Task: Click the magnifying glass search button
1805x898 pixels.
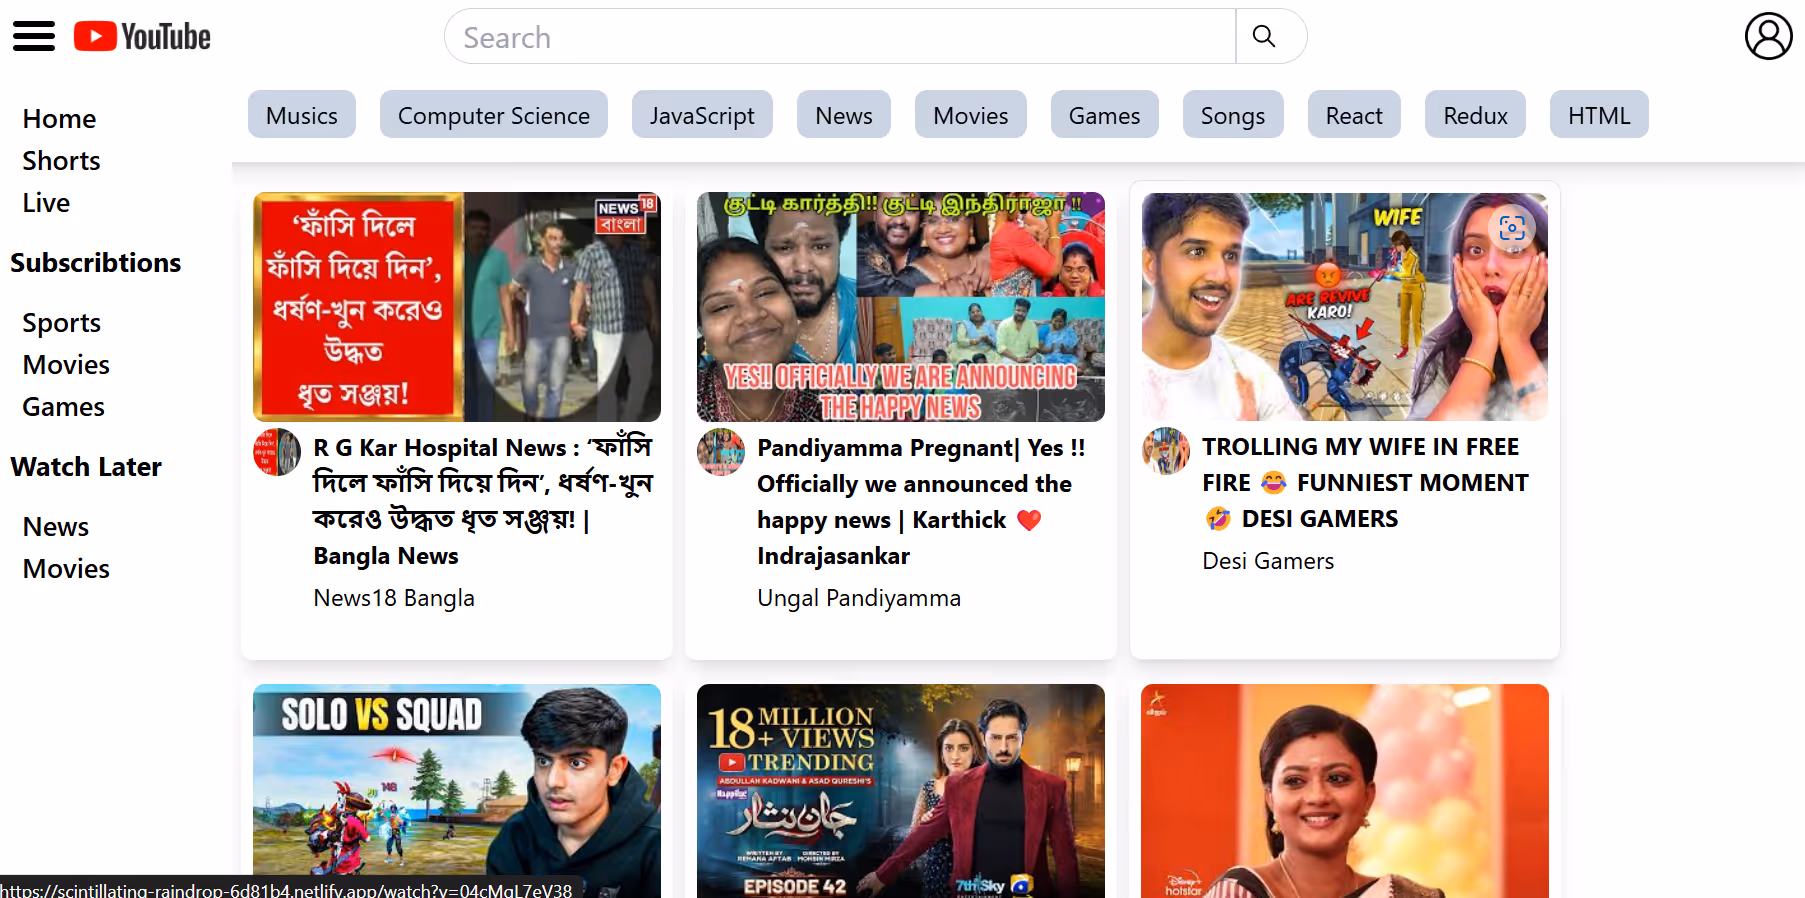Action: tap(1264, 37)
